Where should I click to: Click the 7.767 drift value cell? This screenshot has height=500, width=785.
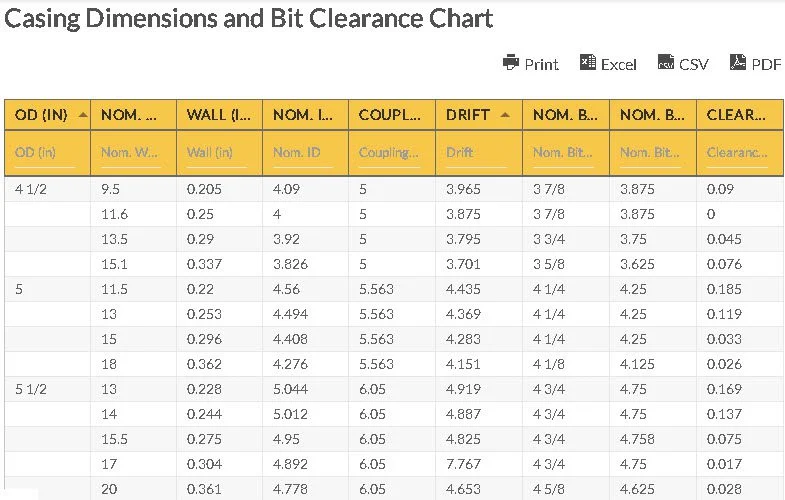(463, 463)
